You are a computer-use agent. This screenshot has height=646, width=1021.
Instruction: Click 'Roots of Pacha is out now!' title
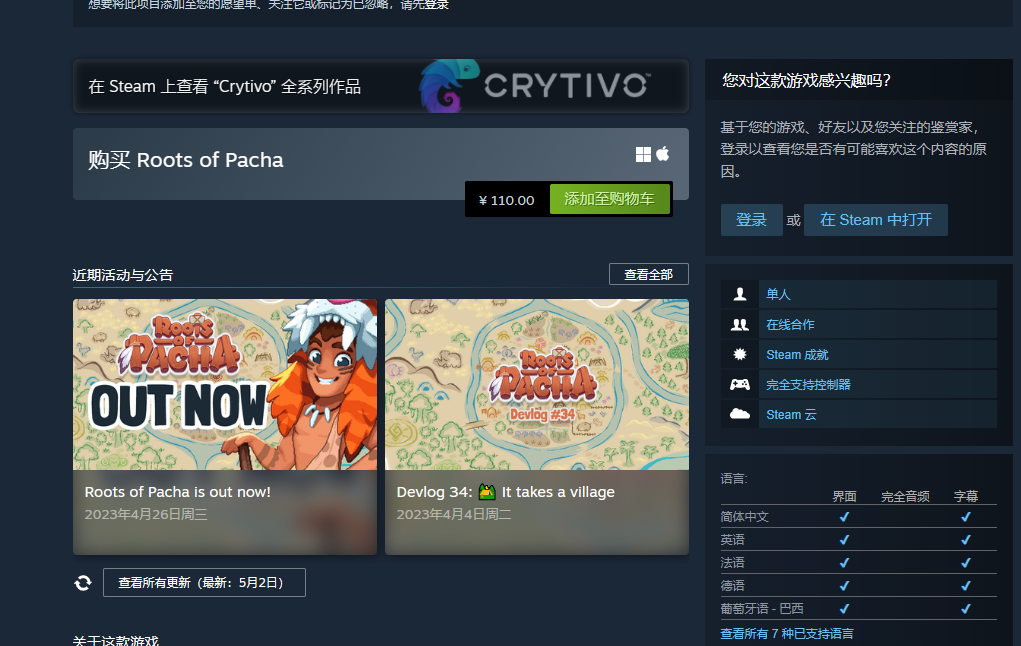coord(178,492)
